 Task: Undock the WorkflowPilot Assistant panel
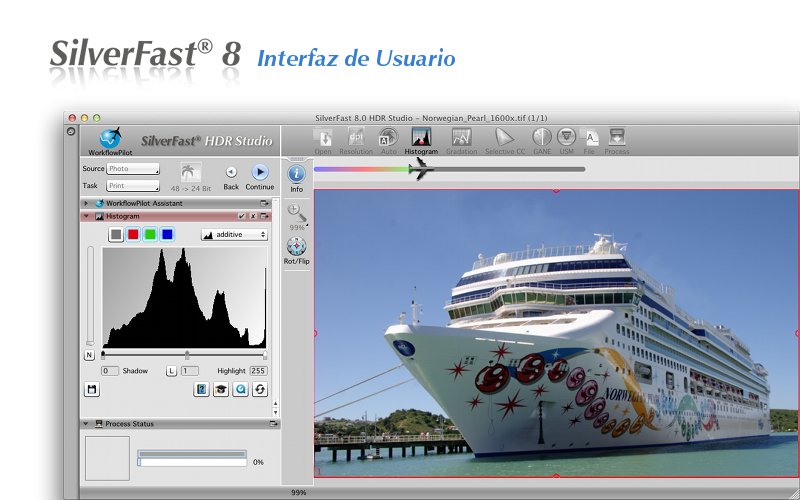pyautogui.click(x=264, y=203)
